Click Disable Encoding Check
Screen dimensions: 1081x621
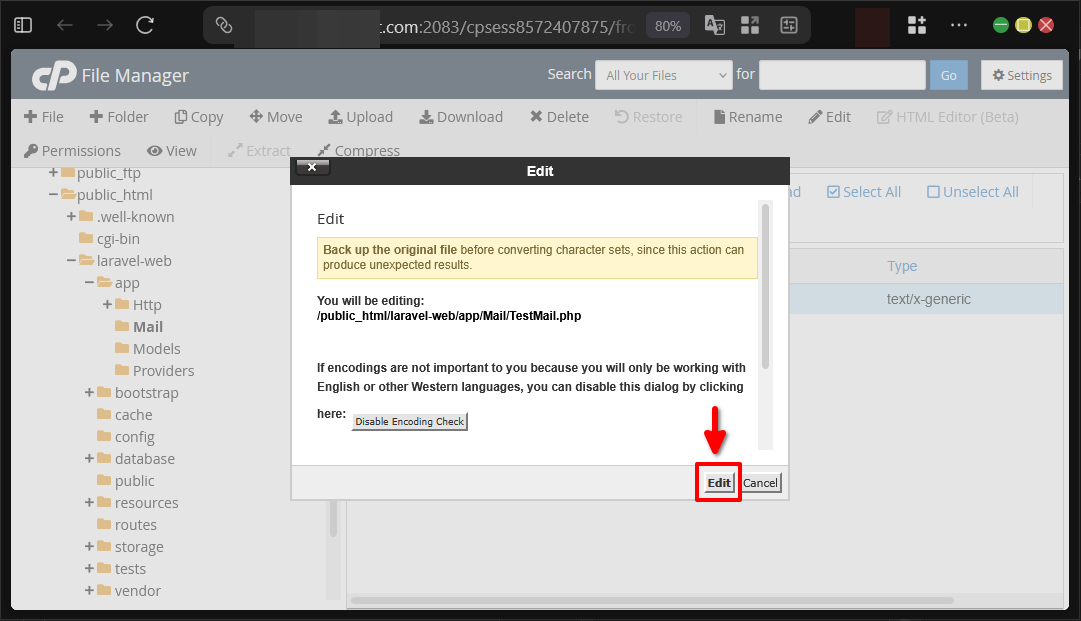click(x=409, y=421)
